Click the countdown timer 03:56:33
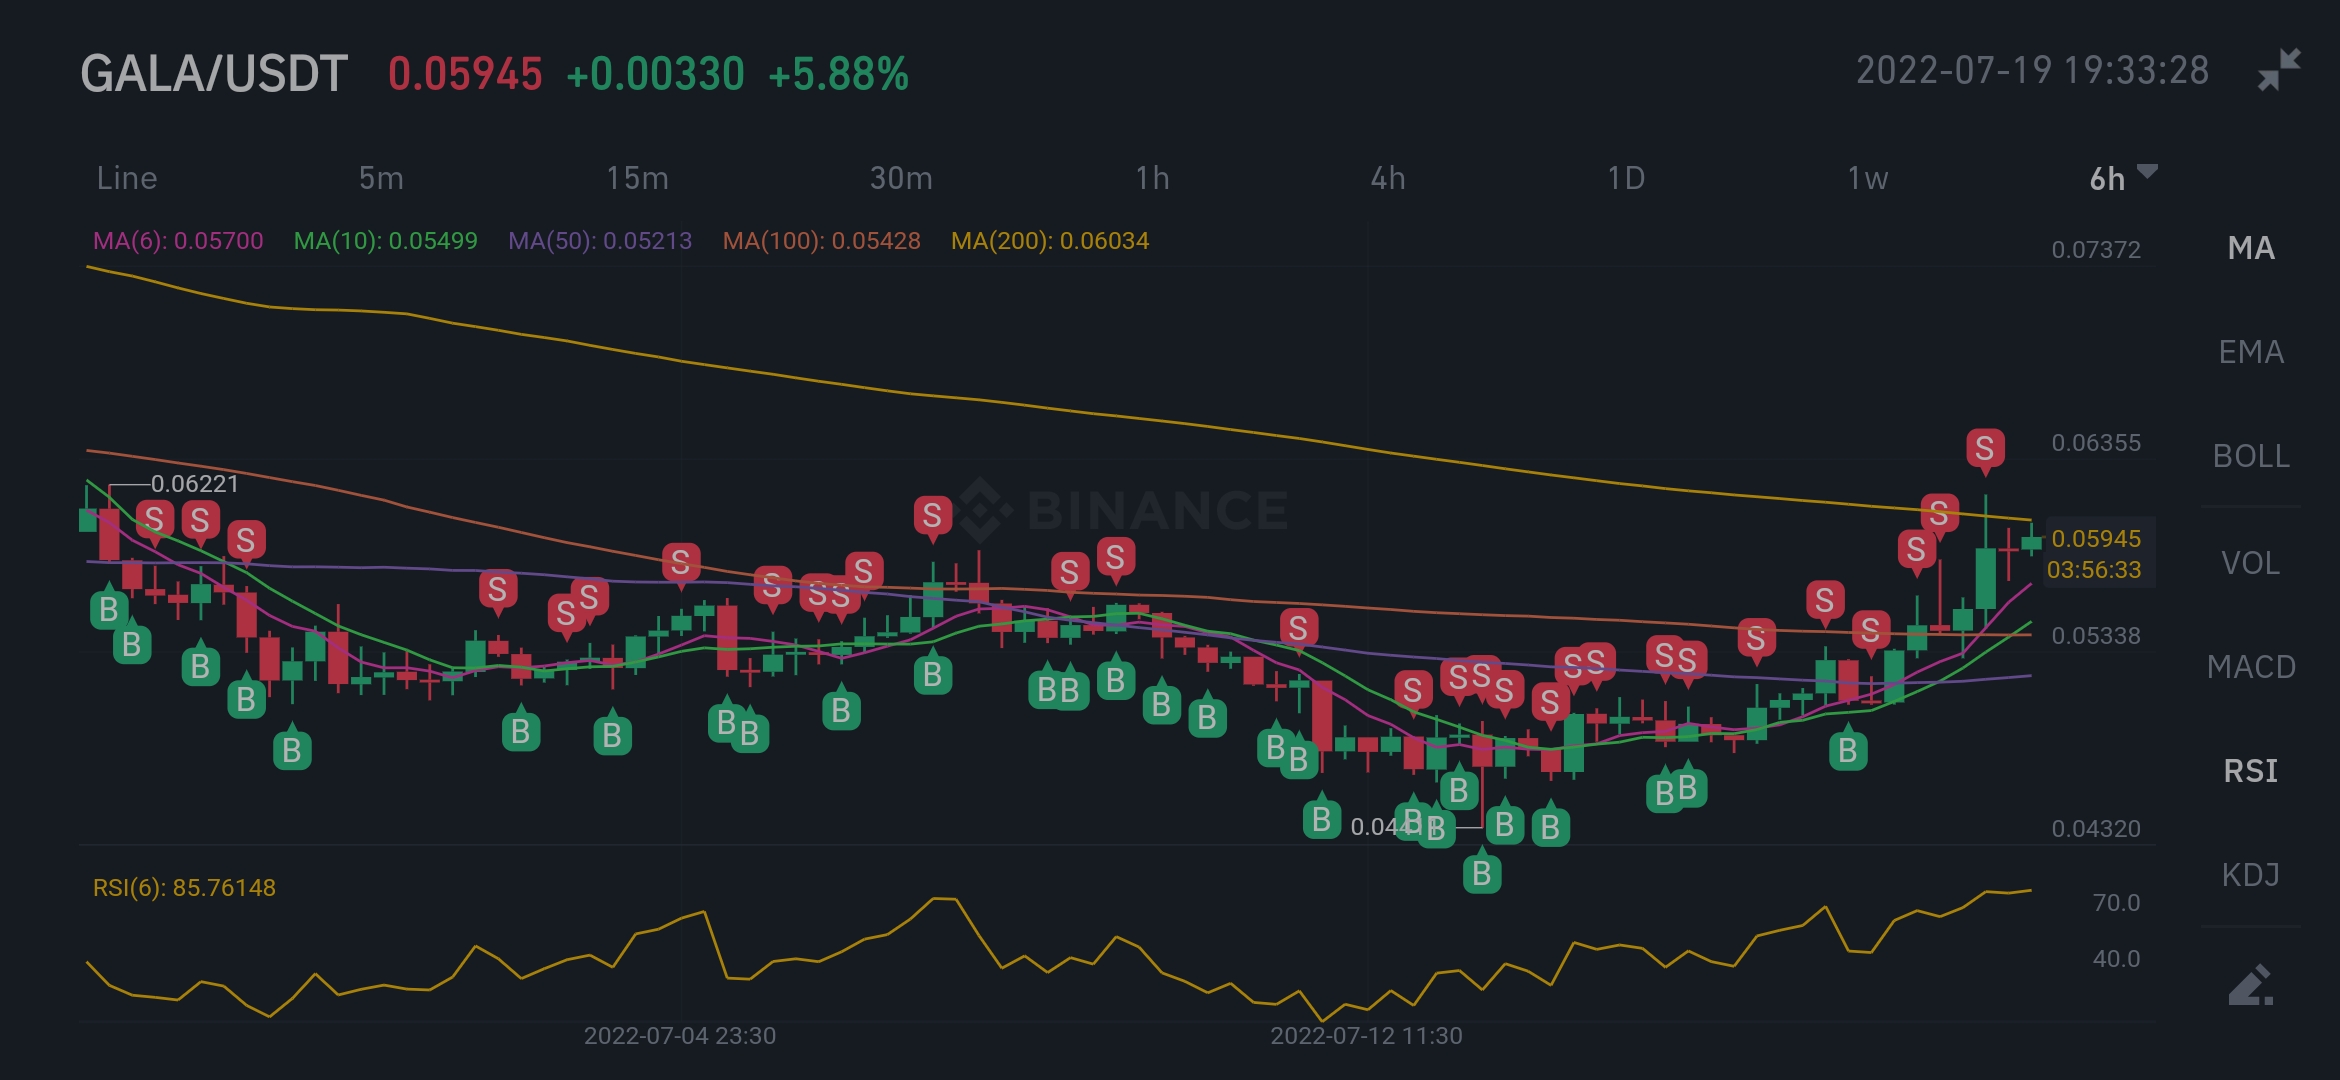 [2094, 570]
